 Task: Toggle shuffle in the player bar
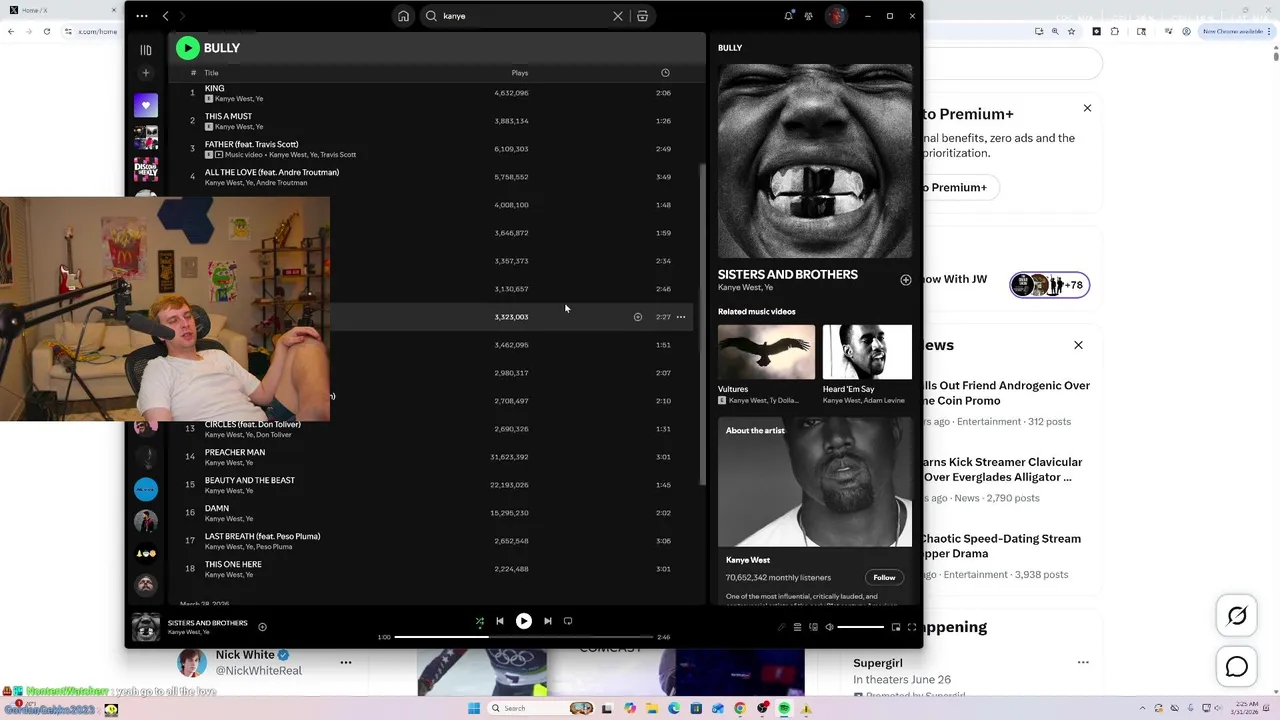point(479,621)
